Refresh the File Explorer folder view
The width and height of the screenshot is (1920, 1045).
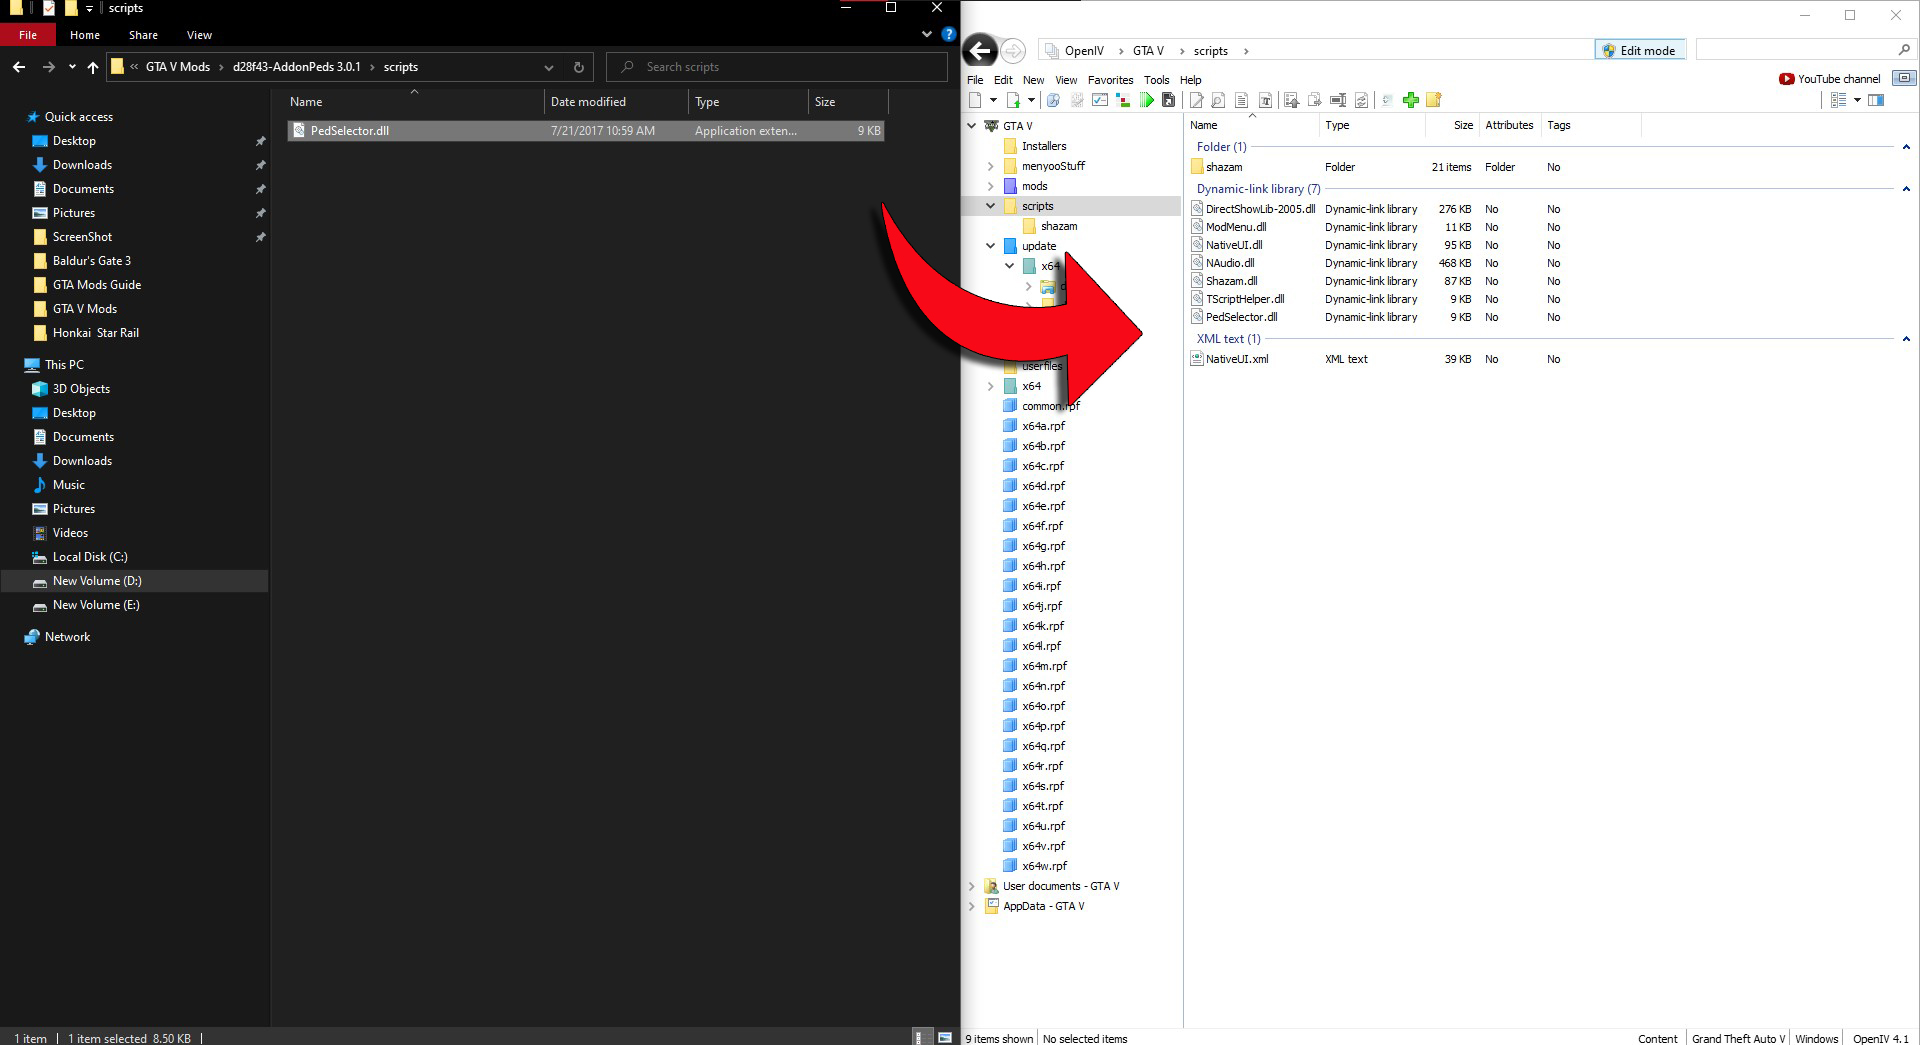click(578, 67)
